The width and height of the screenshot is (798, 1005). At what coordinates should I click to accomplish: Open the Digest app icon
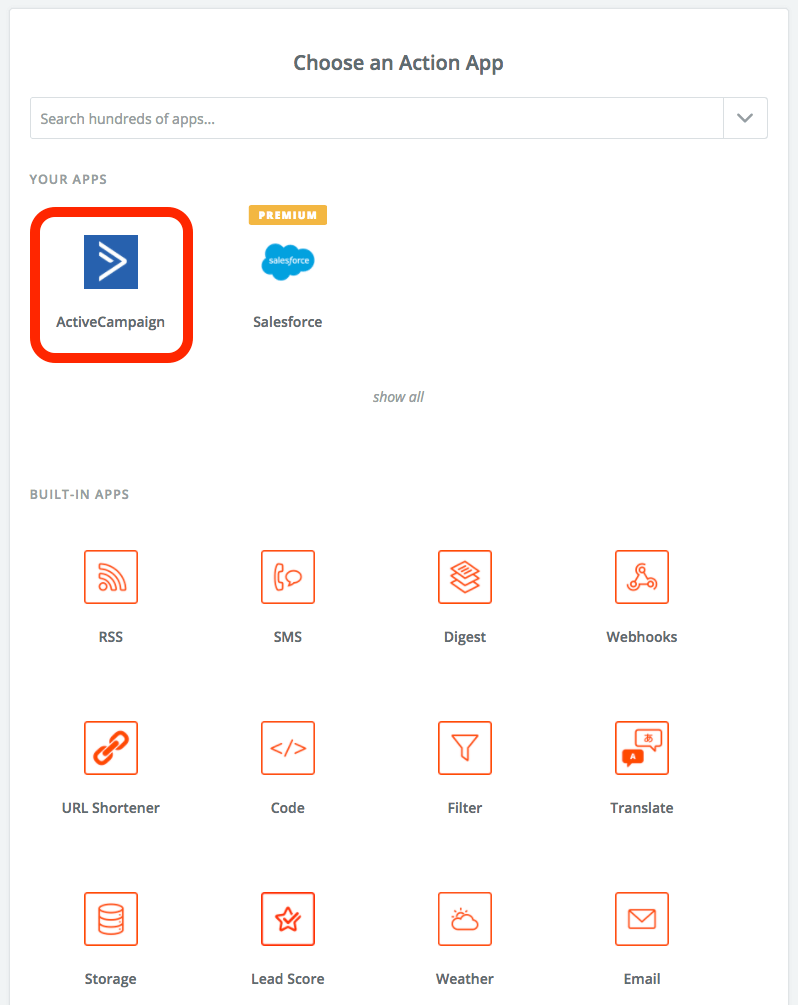465,577
